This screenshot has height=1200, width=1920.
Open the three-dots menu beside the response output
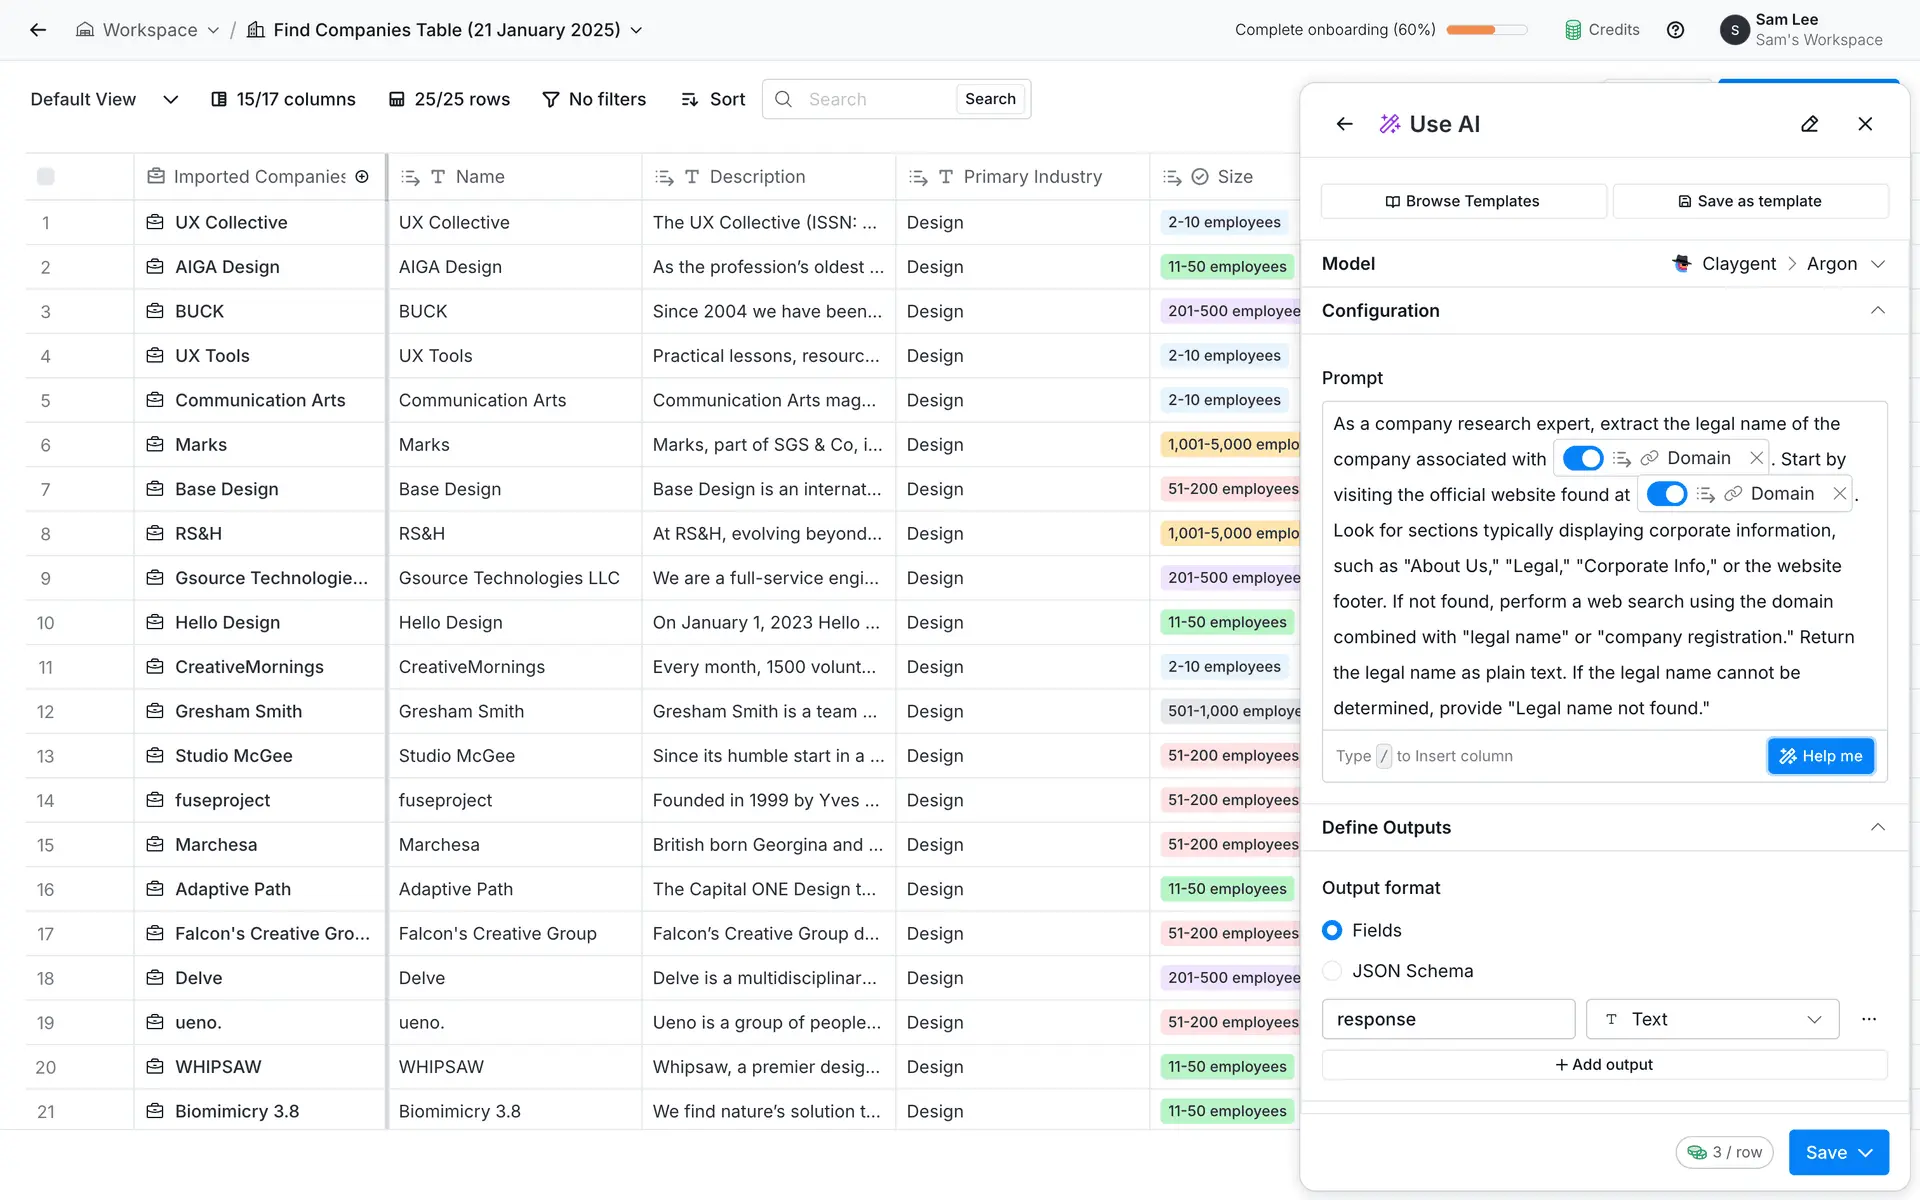point(1868,1019)
